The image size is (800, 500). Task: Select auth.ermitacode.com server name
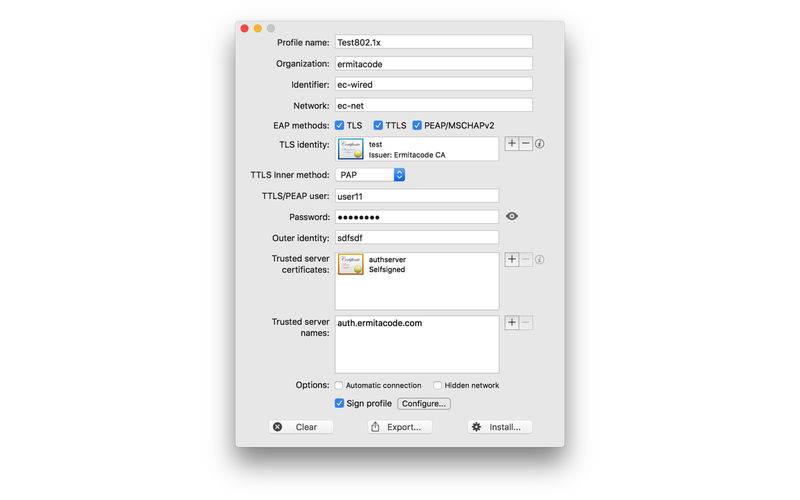(380, 323)
